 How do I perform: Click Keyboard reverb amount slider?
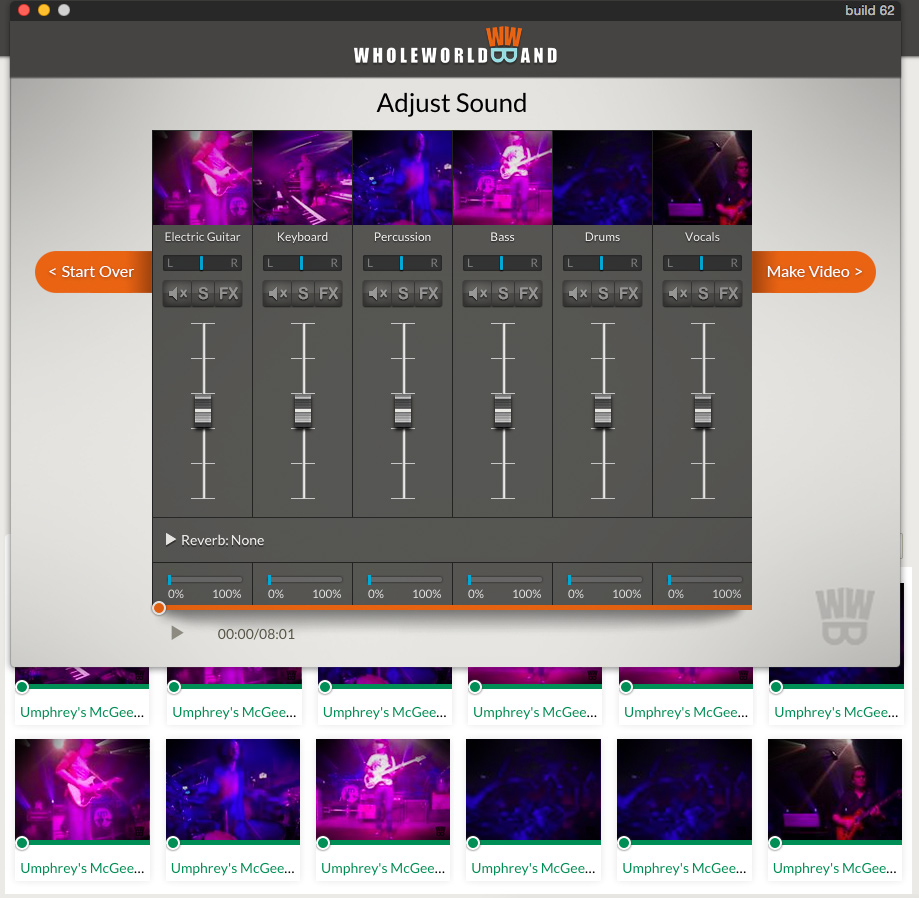click(x=305, y=580)
